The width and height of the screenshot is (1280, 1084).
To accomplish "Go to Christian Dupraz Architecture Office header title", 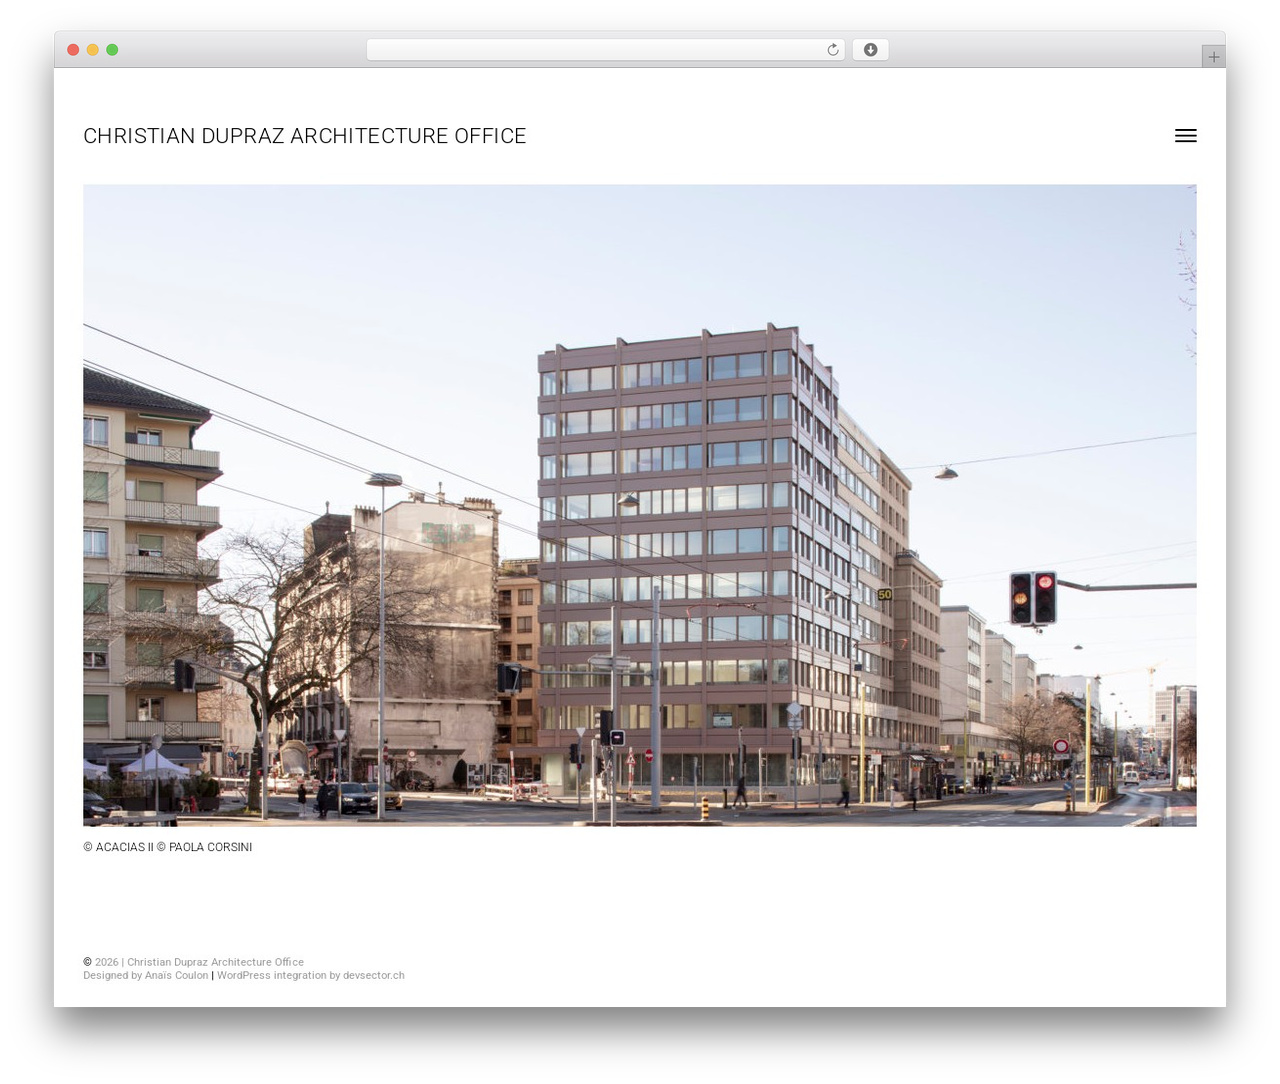I will 304,136.
